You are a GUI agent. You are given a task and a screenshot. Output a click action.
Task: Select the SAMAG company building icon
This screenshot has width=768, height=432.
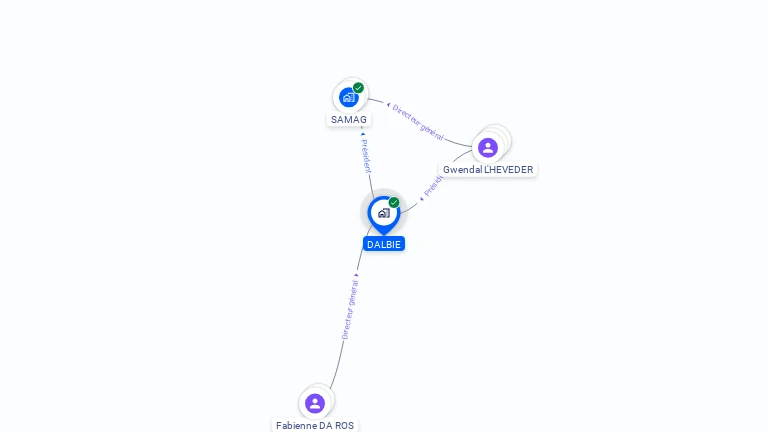pyautogui.click(x=349, y=97)
